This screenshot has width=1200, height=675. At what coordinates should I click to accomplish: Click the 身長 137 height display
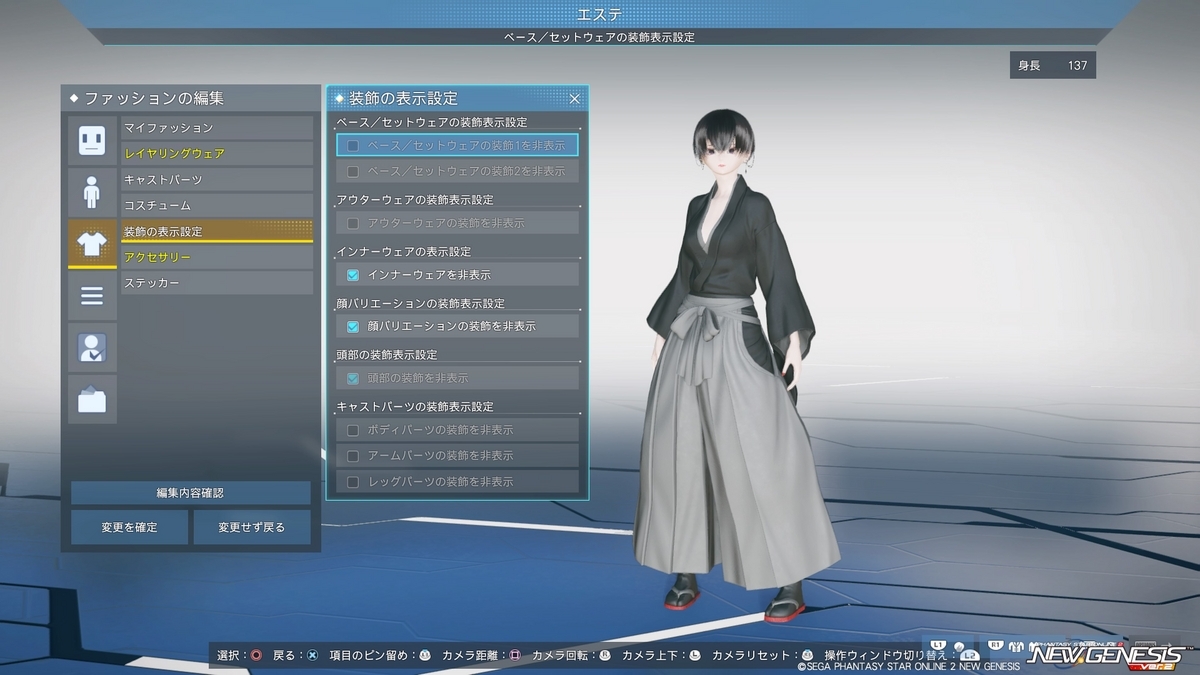pyautogui.click(x=1053, y=66)
